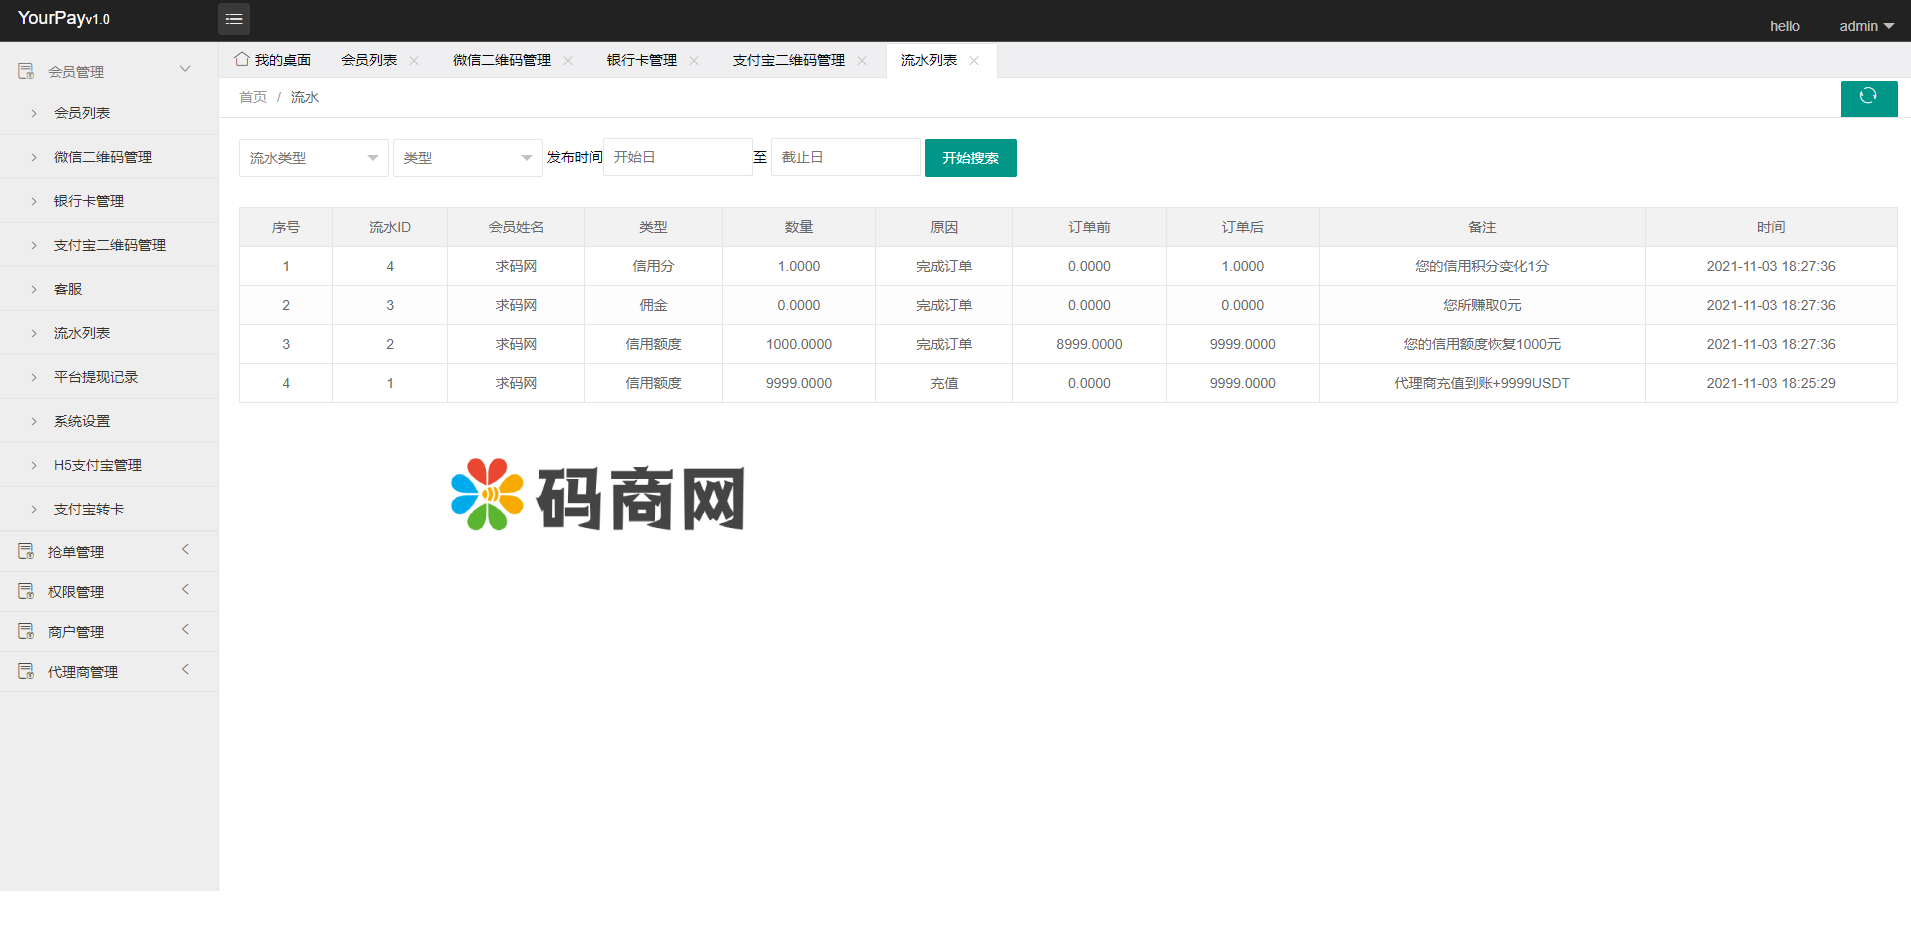Open the admin user dropdown
This screenshot has height=929, width=1911.
[1866, 26]
